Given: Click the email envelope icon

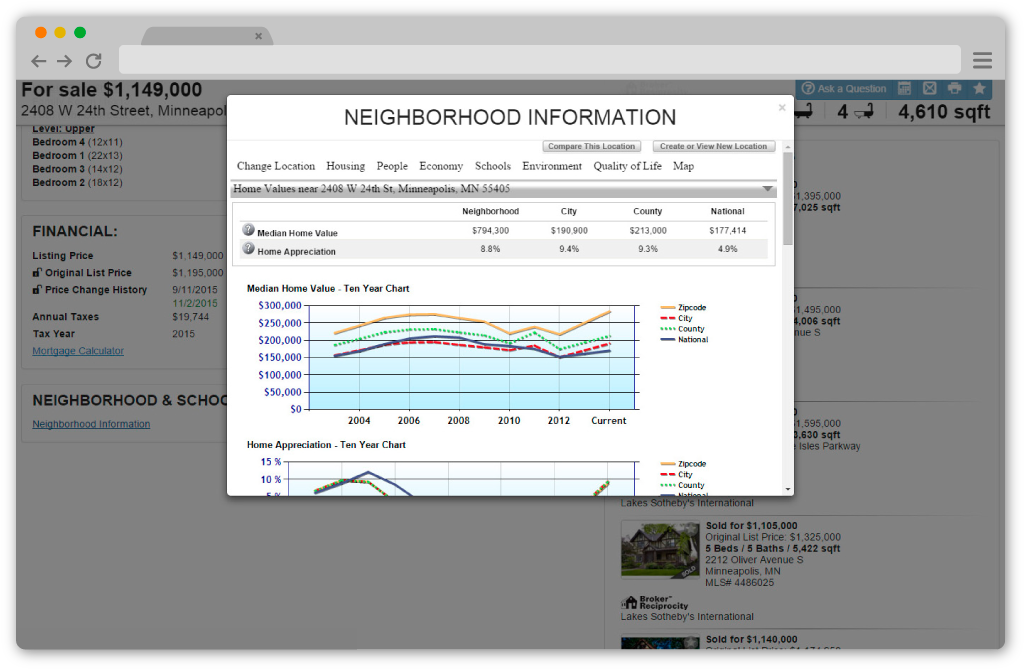Looking at the screenshot, I should click(930, 89).
